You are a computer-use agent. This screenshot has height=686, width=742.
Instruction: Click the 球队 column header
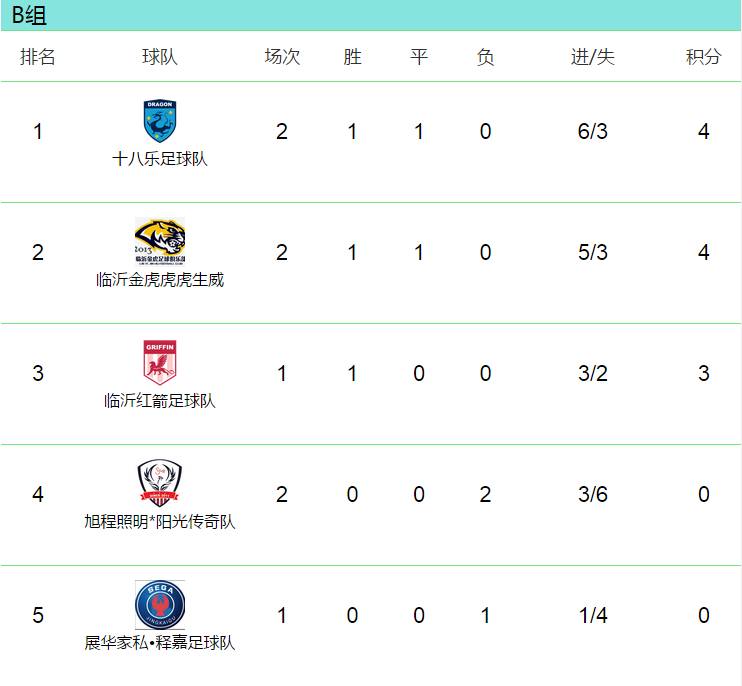pyautogui.click(x=160, y=57)
